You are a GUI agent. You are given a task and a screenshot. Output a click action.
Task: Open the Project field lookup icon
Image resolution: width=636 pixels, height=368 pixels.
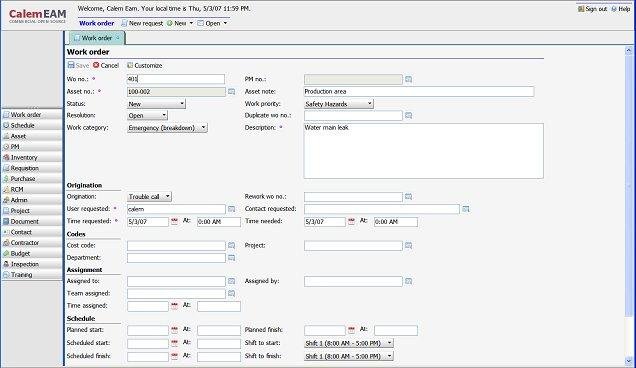click(408, 245)
